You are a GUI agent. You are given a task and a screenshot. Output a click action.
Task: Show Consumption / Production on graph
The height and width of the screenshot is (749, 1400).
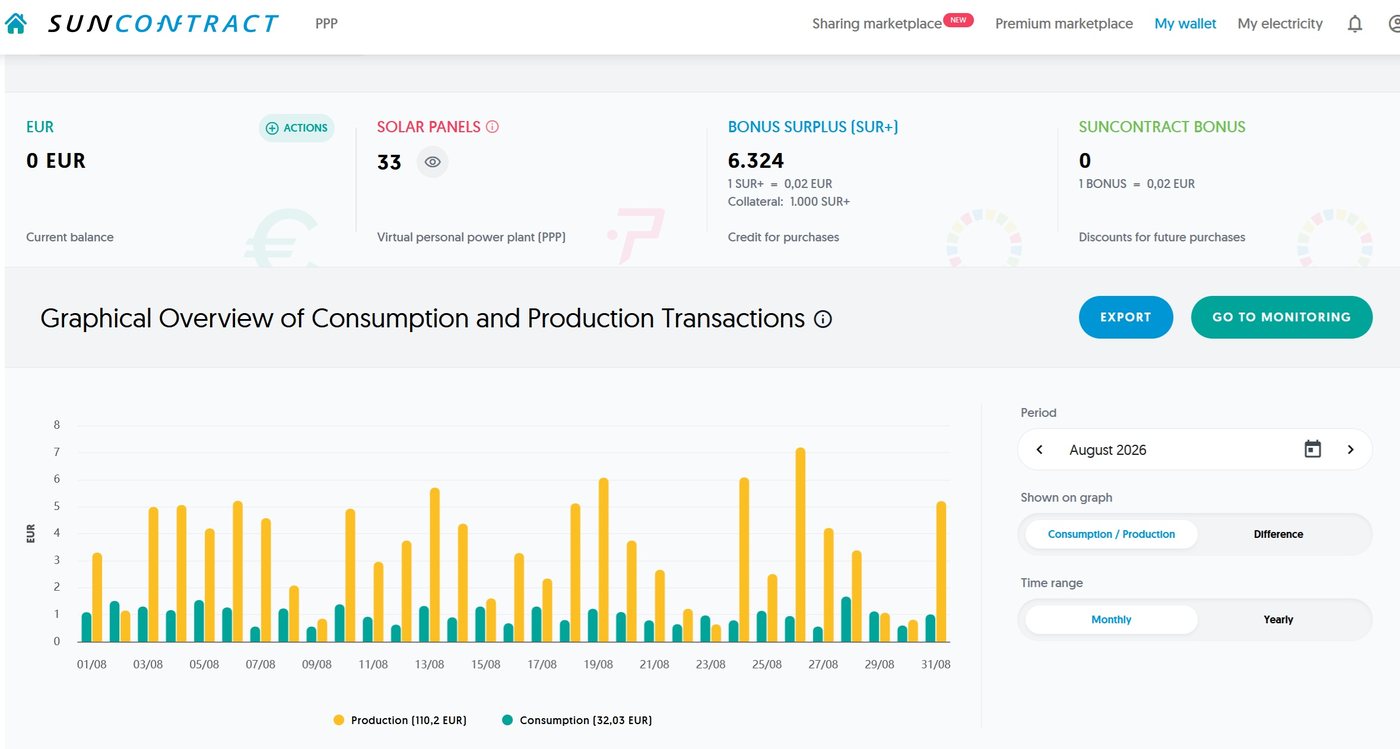coord(1111,534)
